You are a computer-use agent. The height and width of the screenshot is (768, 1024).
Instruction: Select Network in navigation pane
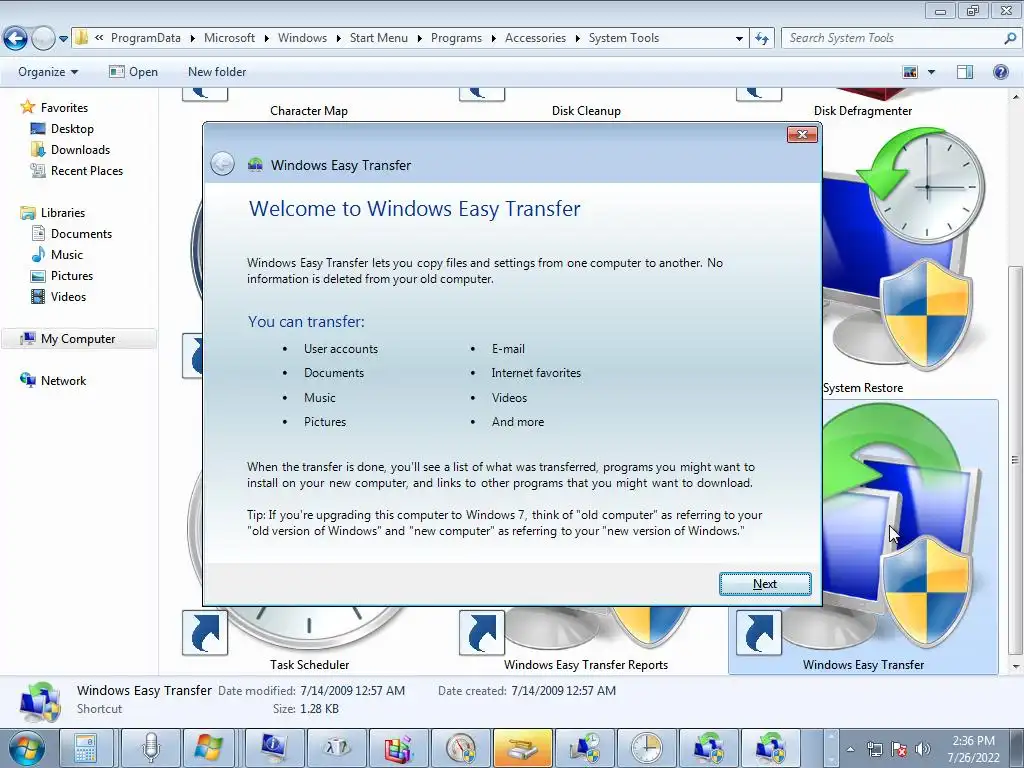point(63,381)
